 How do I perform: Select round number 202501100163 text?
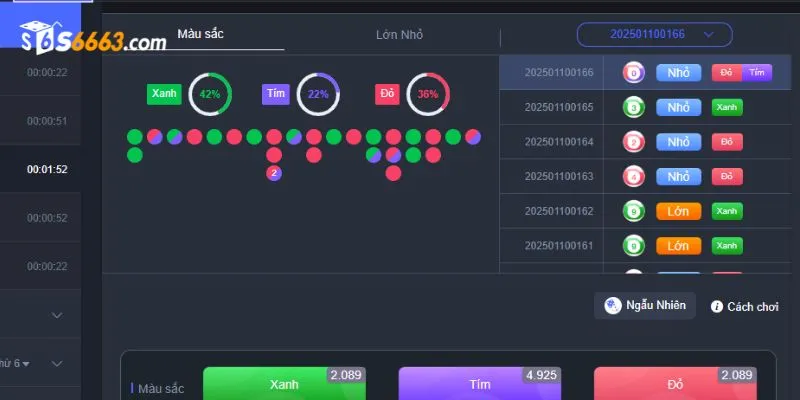pyautogui.click(x=559, y=177)
